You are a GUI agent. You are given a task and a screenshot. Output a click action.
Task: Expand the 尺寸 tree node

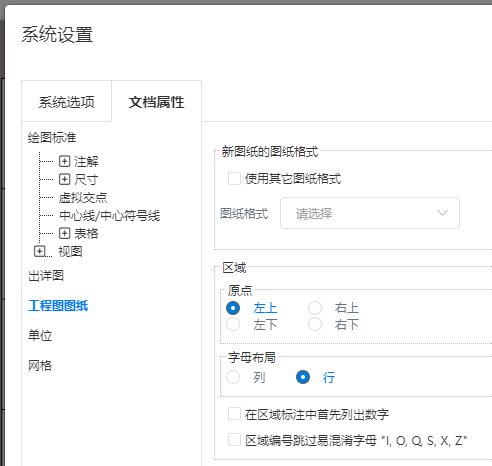64,179
